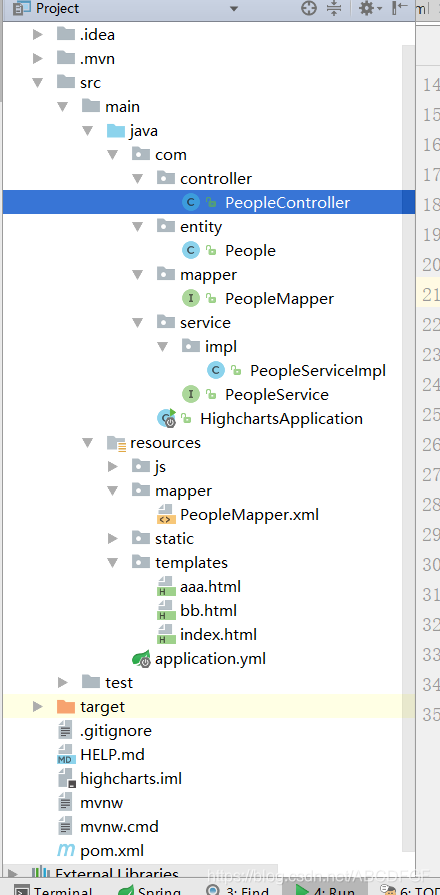Expand the .mvn folder
The width and height of the screenshot is (440, 895).
pos(38,59)
